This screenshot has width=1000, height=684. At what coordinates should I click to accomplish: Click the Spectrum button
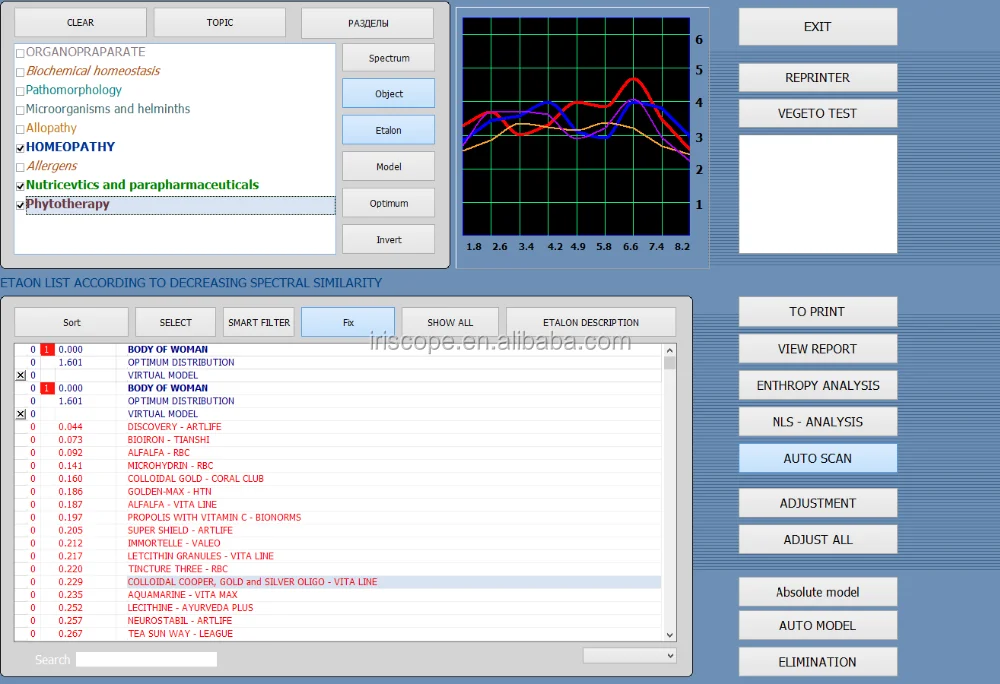[388, 58]
